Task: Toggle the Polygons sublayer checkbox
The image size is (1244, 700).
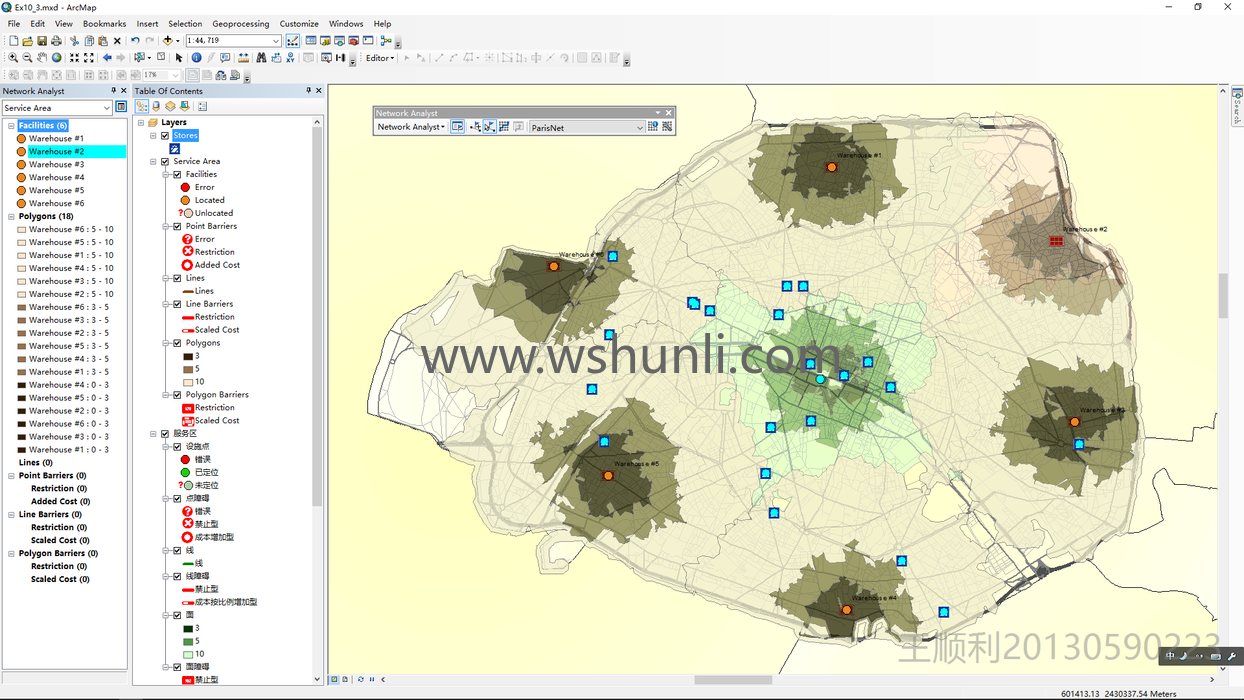Action: click(x=178, y=344)
